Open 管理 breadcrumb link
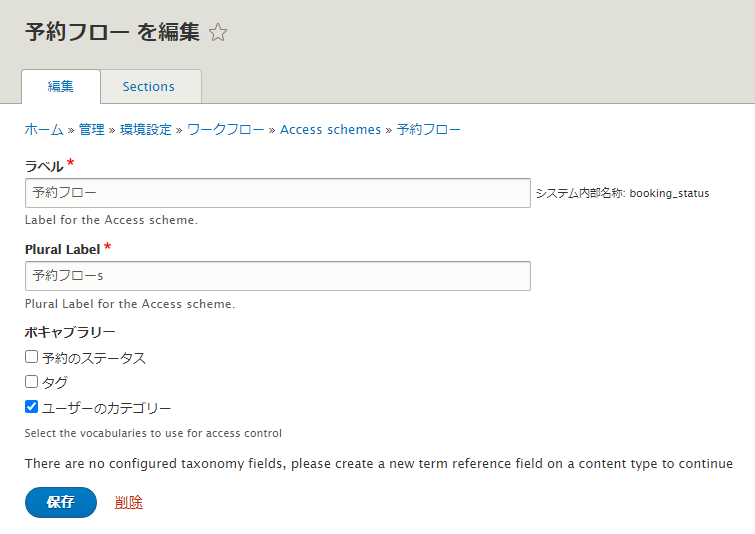755x534 pixels. pos(91,130)
